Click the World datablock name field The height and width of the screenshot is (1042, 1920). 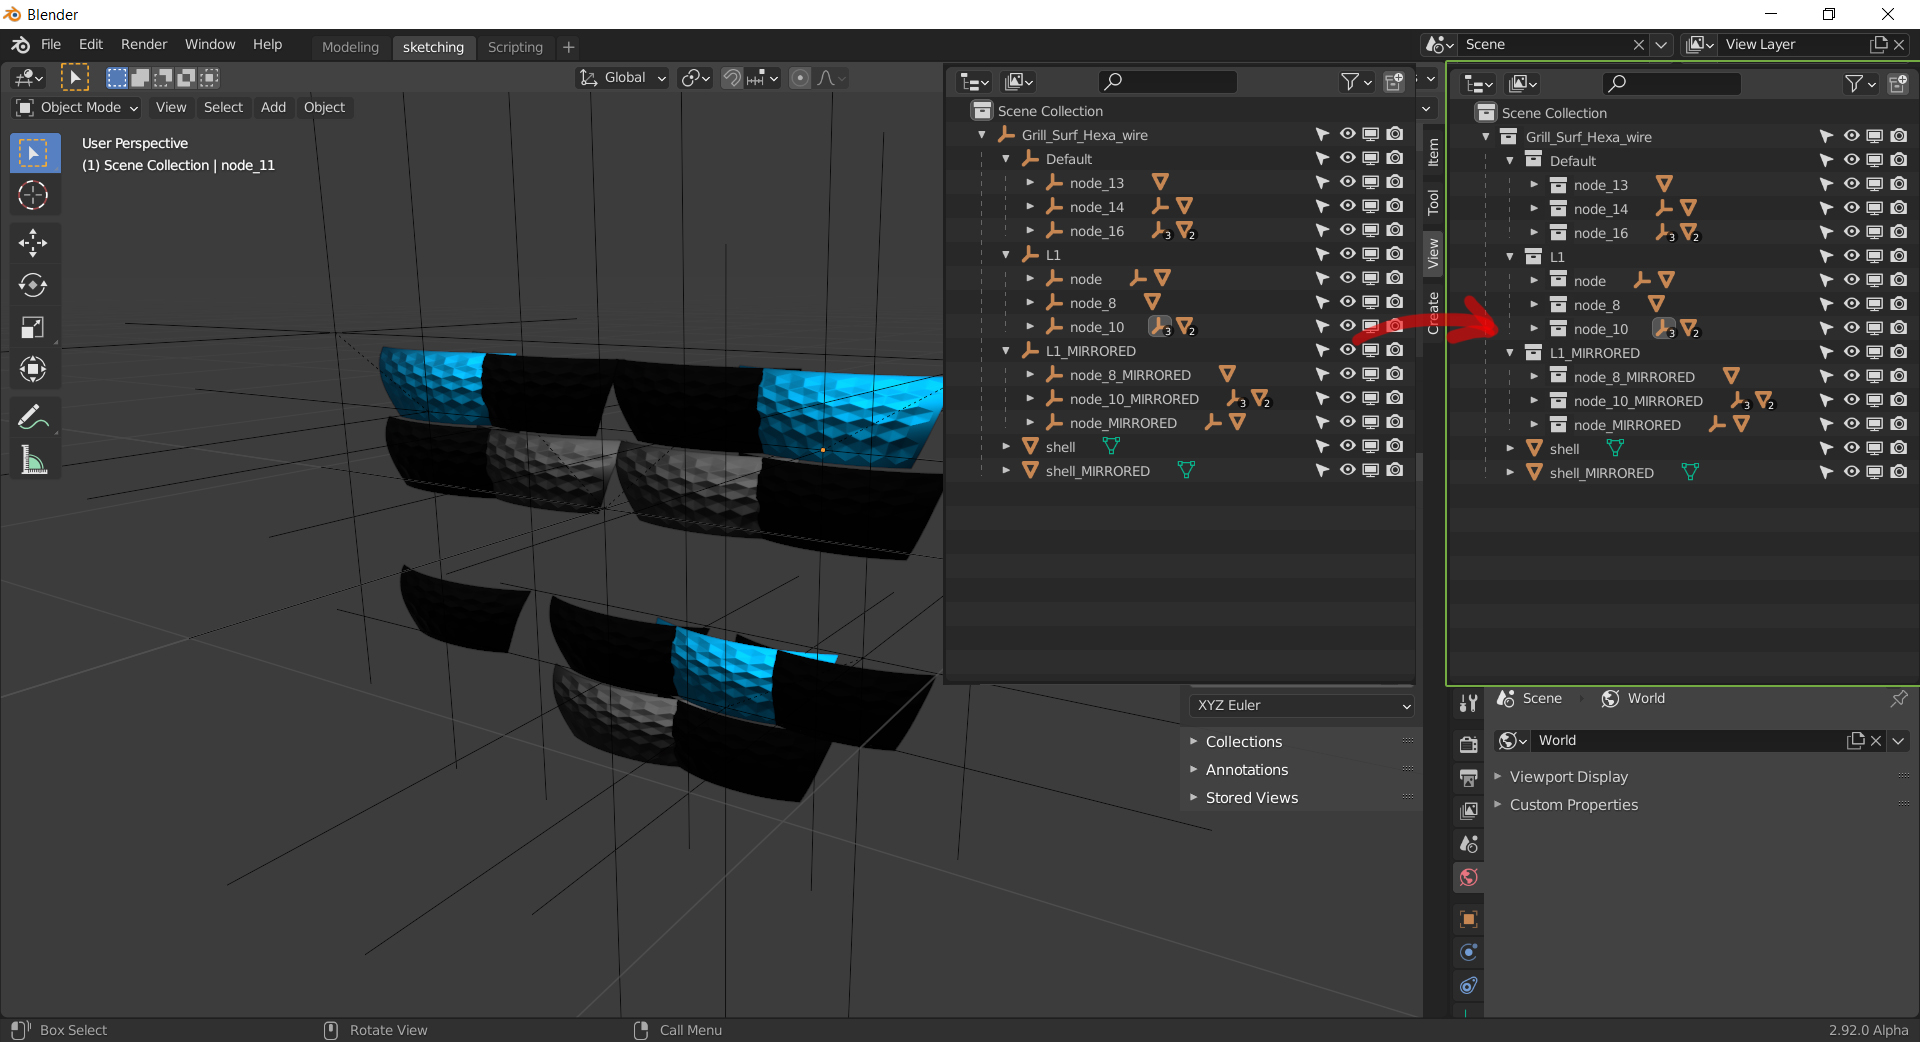pyautogui.click(x=1688, y=741)
